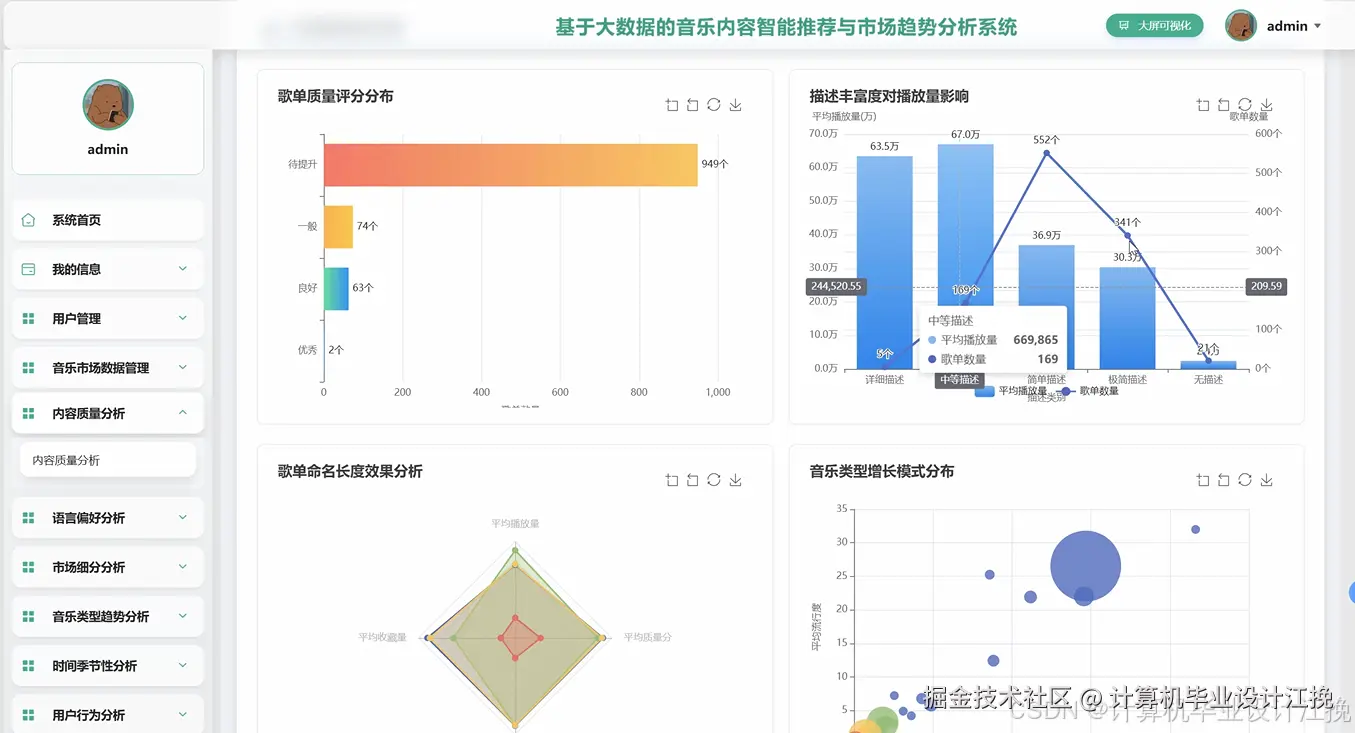Click the 待提升 bar showing 949个
The width and height of the screenshot is (1355, 733).
[510, 165]
